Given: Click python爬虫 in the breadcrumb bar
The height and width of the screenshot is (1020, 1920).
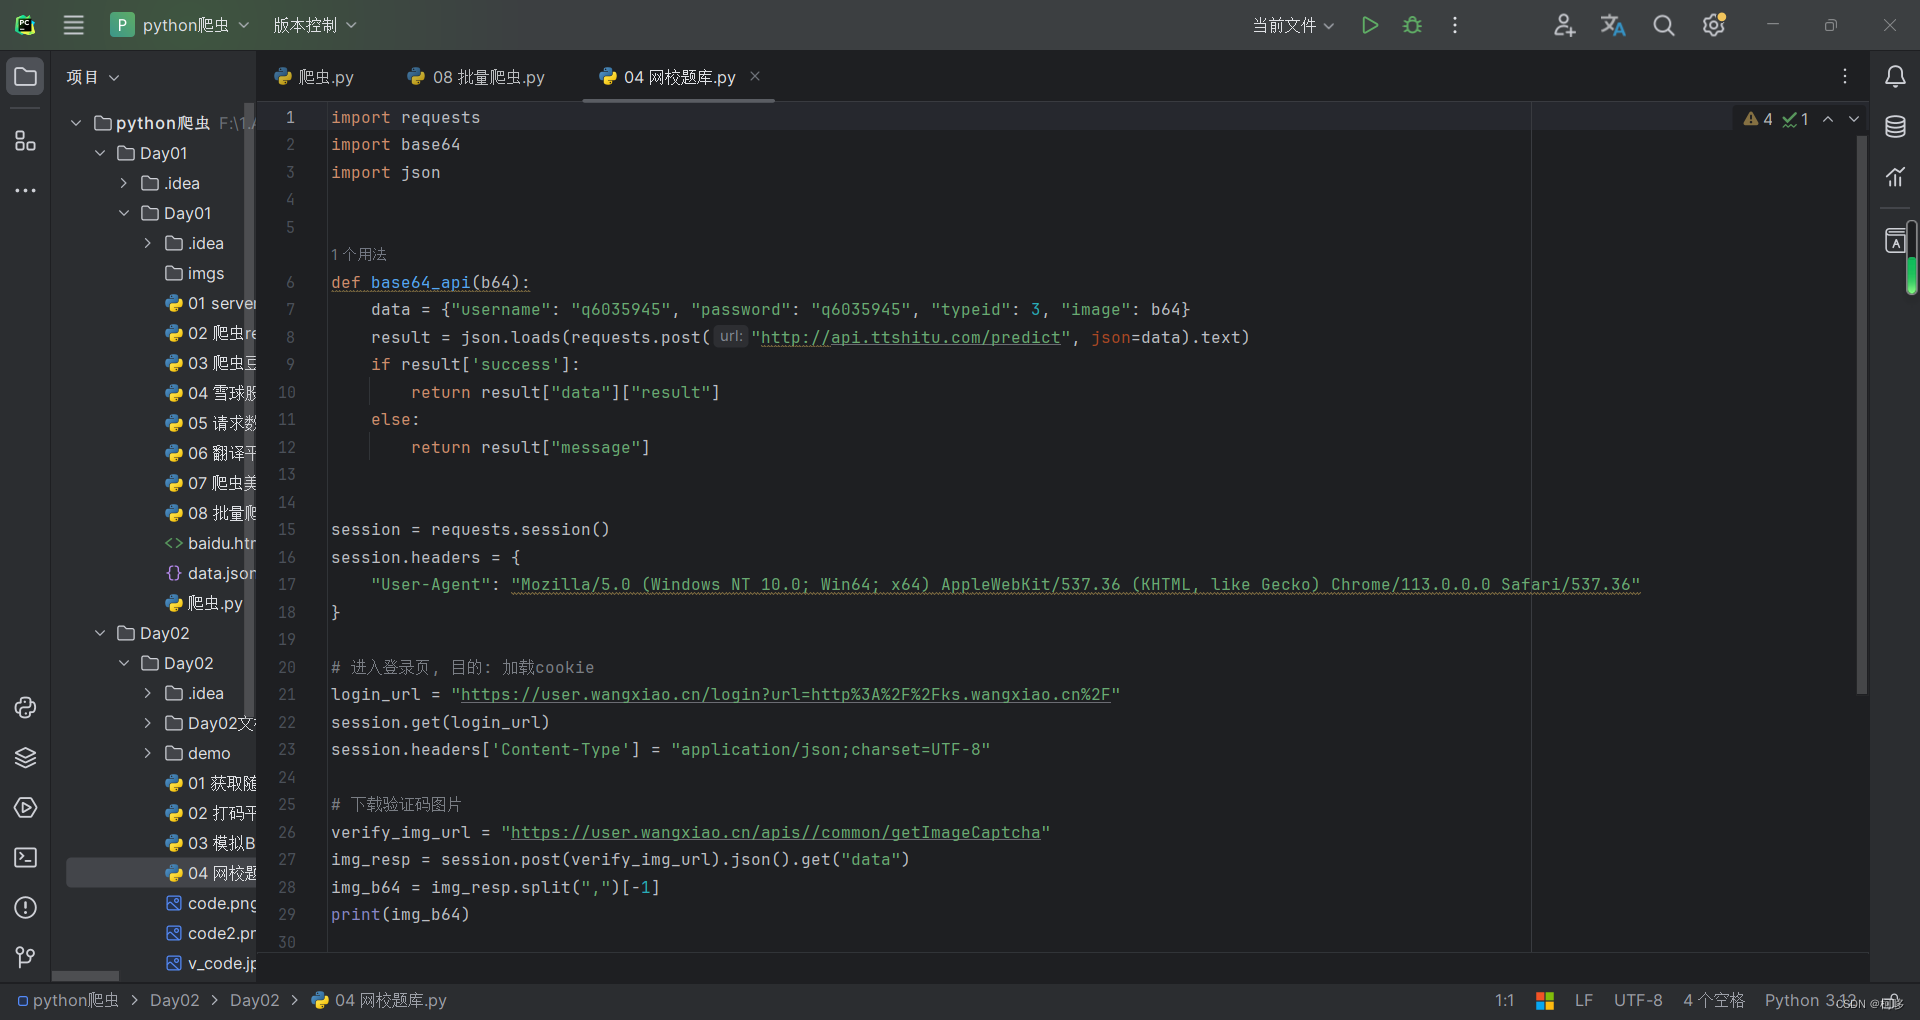Looking at the screenshot, I should [x=68, y=1000].
